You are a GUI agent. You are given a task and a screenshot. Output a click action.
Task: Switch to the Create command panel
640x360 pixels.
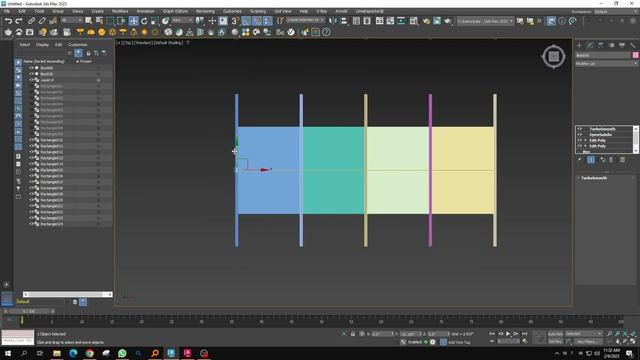(x=579, y=45)
